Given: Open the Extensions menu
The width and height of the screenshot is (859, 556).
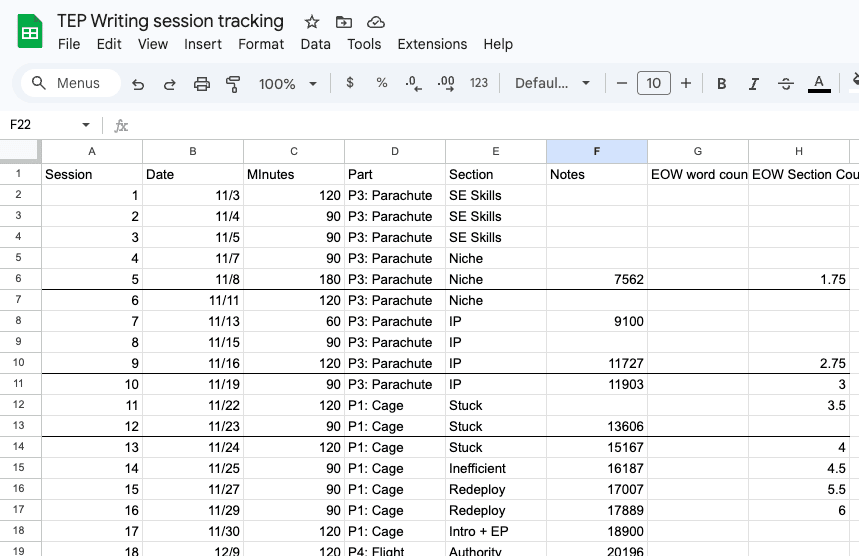Looking at the screenshot, I should coord(432,44).
